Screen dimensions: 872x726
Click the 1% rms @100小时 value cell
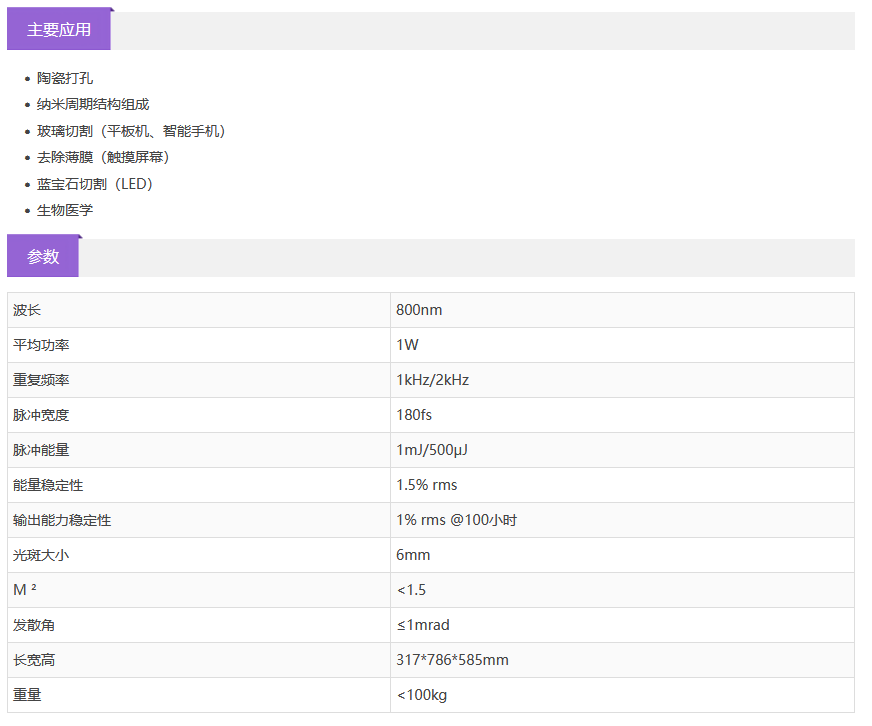coord(456,520)
